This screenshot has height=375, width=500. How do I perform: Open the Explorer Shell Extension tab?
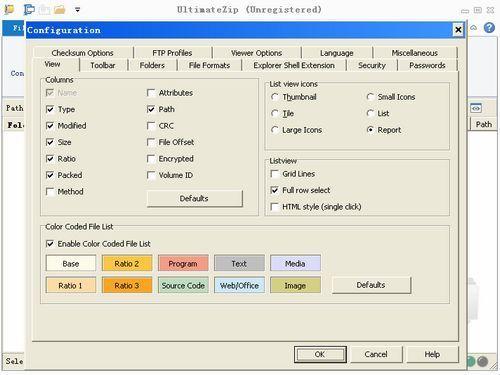coord(294,65)
